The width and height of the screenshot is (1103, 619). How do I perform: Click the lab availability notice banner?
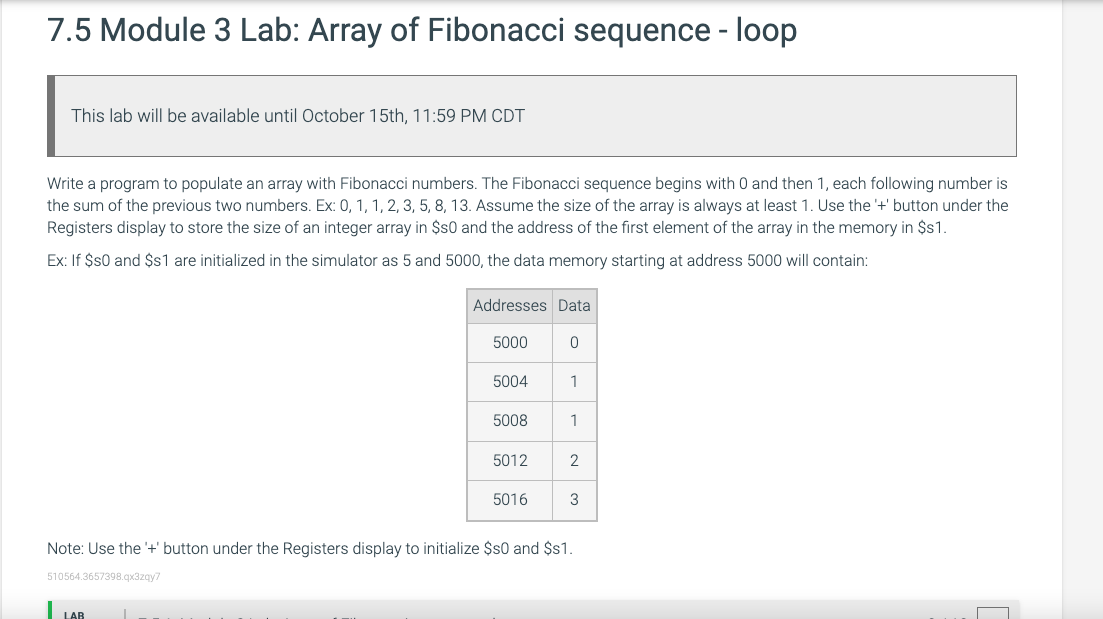tap(532, 116)
